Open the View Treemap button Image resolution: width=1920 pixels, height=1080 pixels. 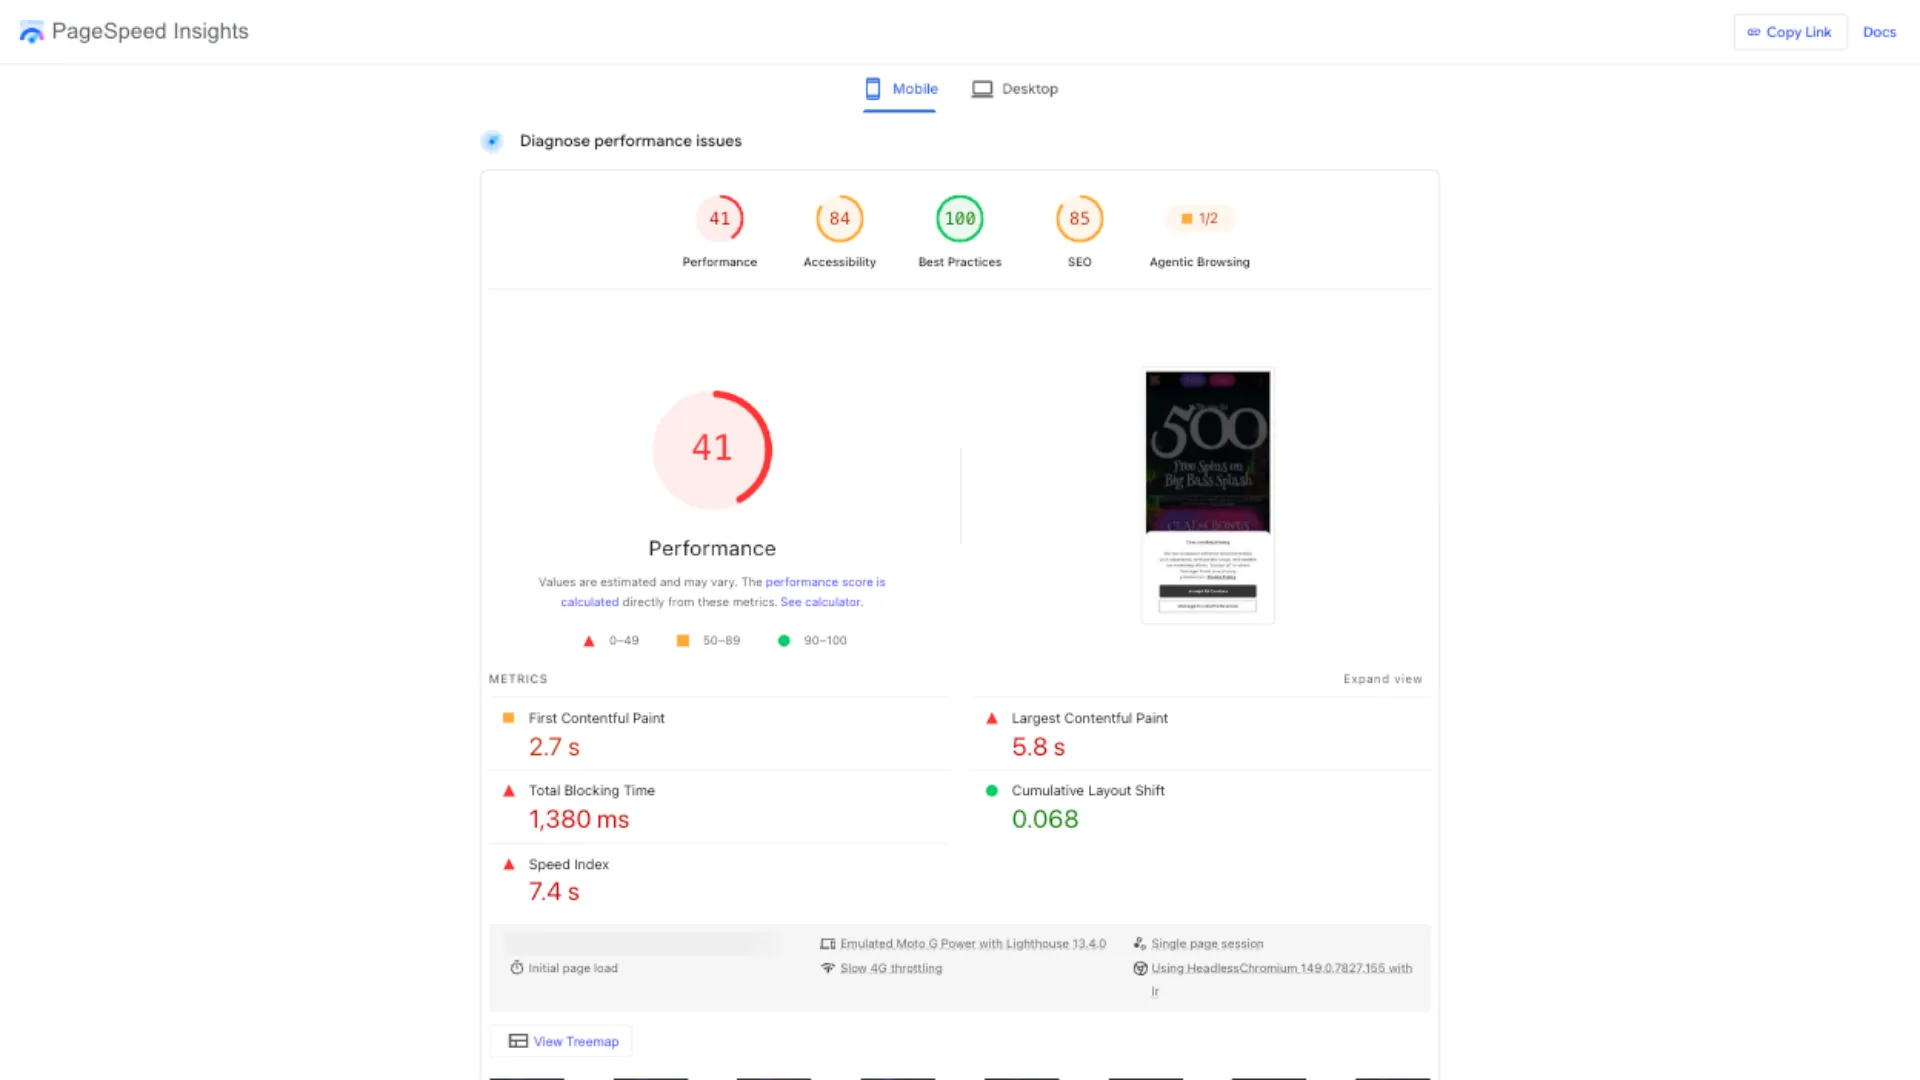click(x=561, y=1041)
